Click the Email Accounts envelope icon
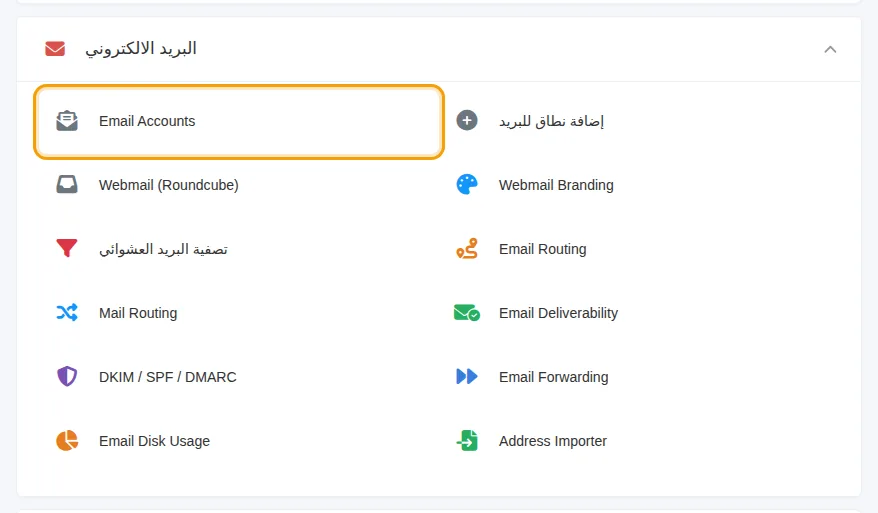This screenshot has width=878, height=513. pyautogui.click(x=67, y=121)
